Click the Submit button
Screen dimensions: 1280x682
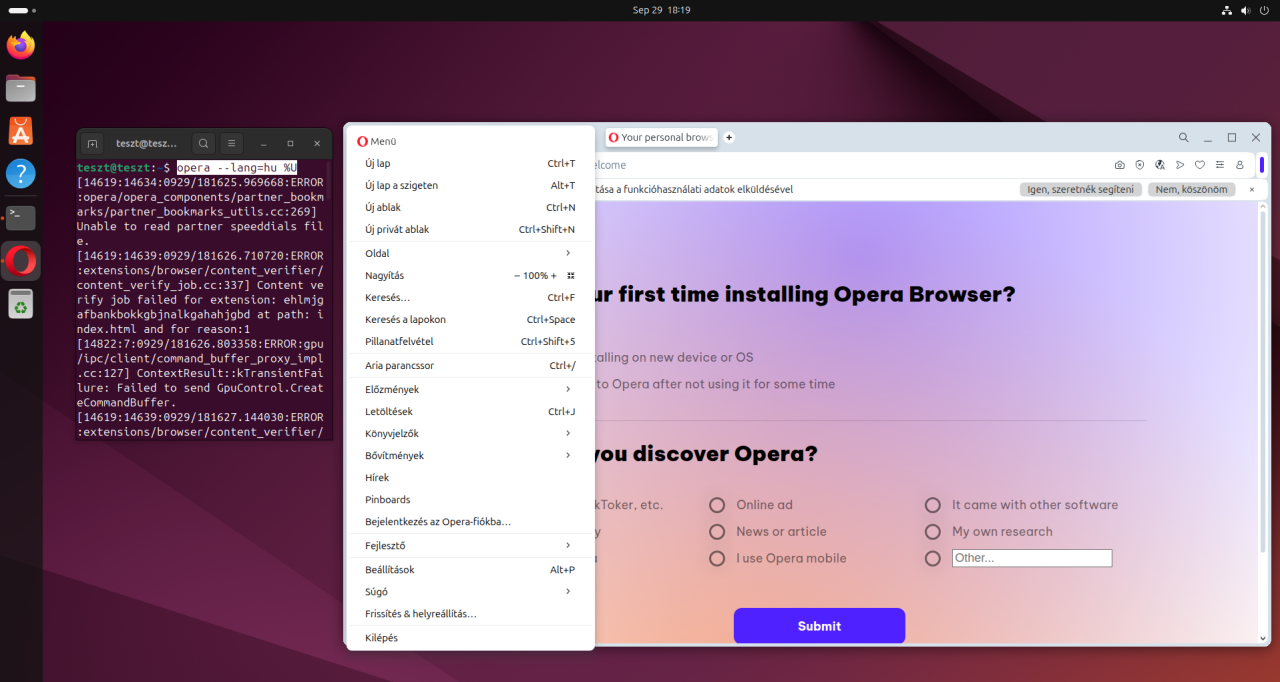pyautogui.click(x=819, y=626)
